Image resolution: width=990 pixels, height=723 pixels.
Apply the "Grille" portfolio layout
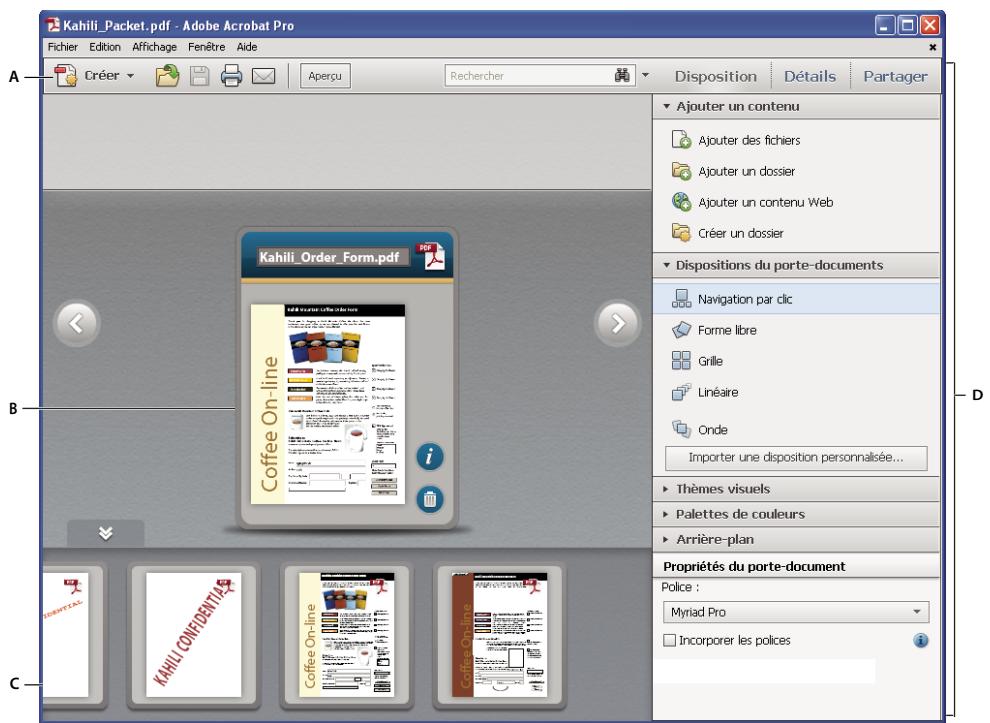tap(713, 359)
